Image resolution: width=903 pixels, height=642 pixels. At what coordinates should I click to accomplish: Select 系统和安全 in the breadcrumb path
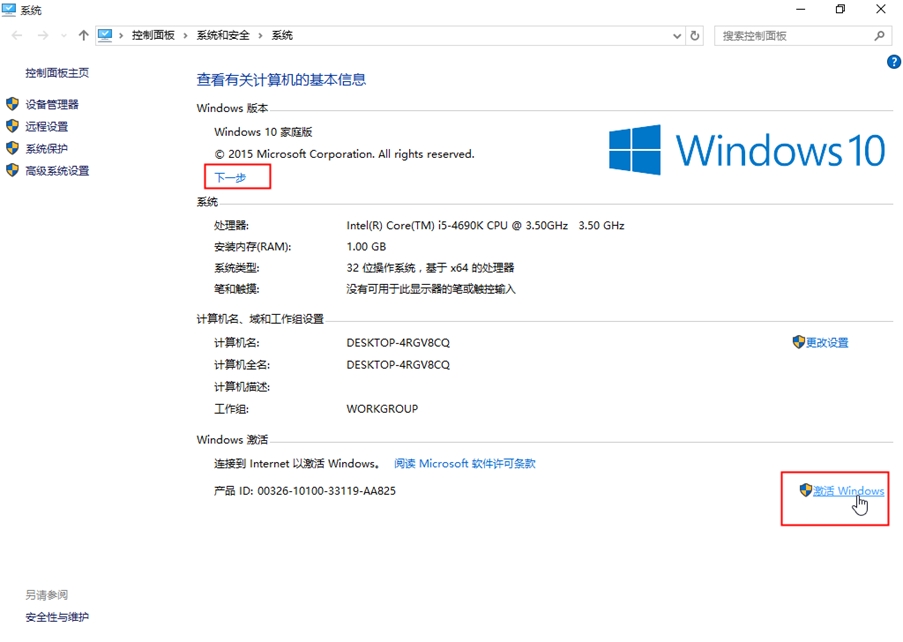coord(223,35)
